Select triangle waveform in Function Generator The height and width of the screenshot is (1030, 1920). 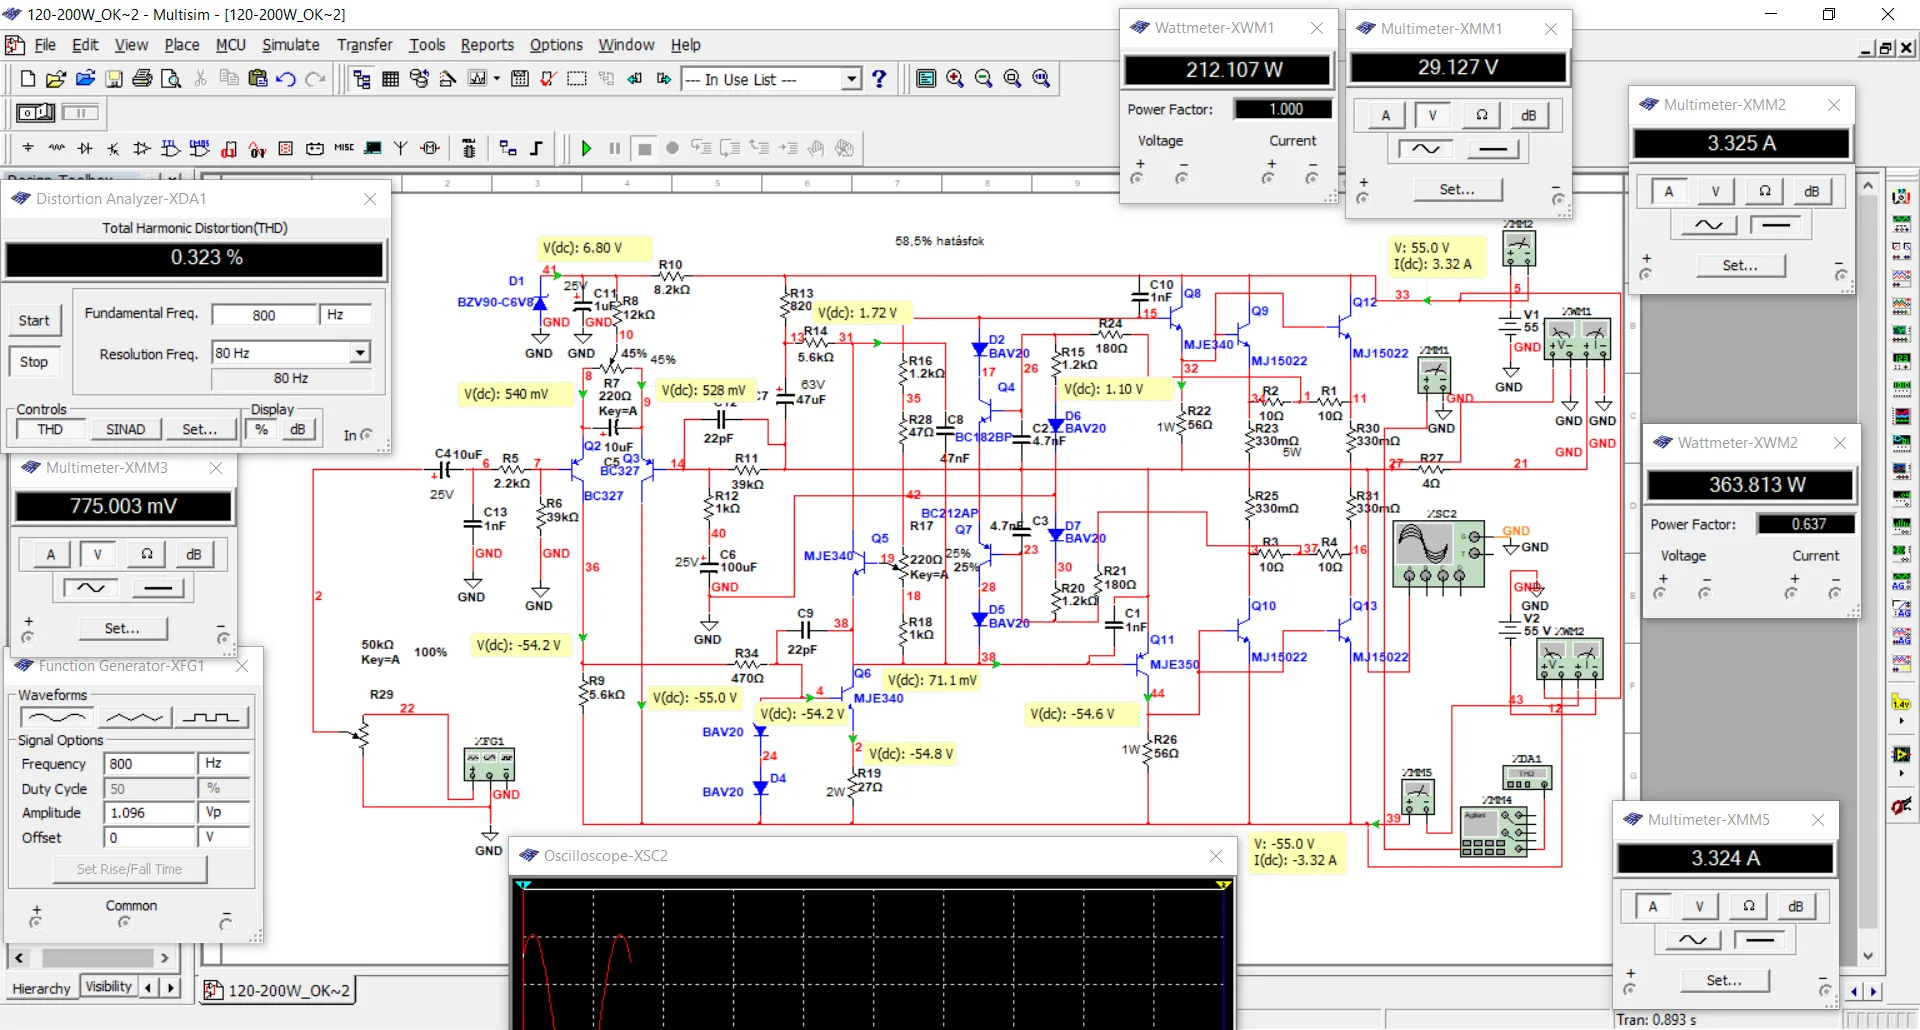[x=133, y=717]
